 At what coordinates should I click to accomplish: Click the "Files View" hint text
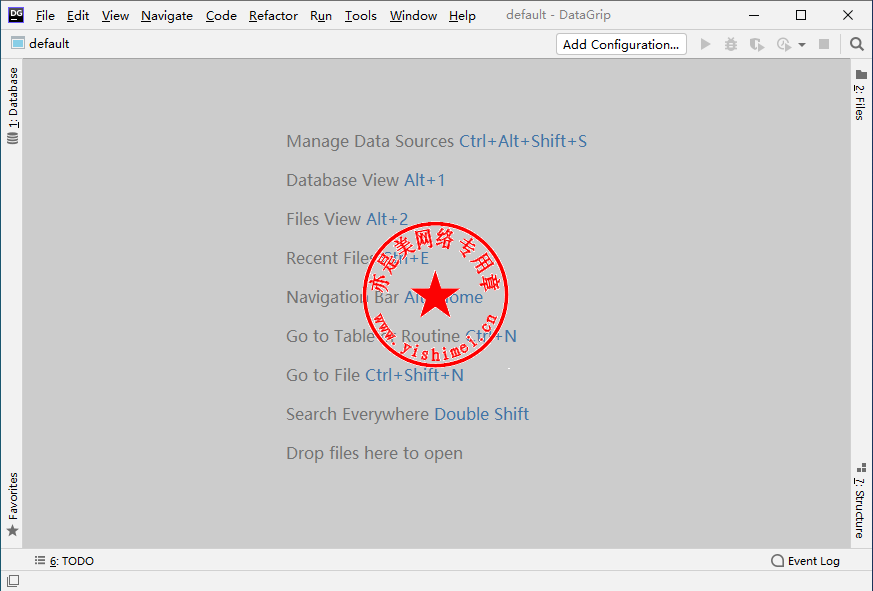click(x=323, y=219)
